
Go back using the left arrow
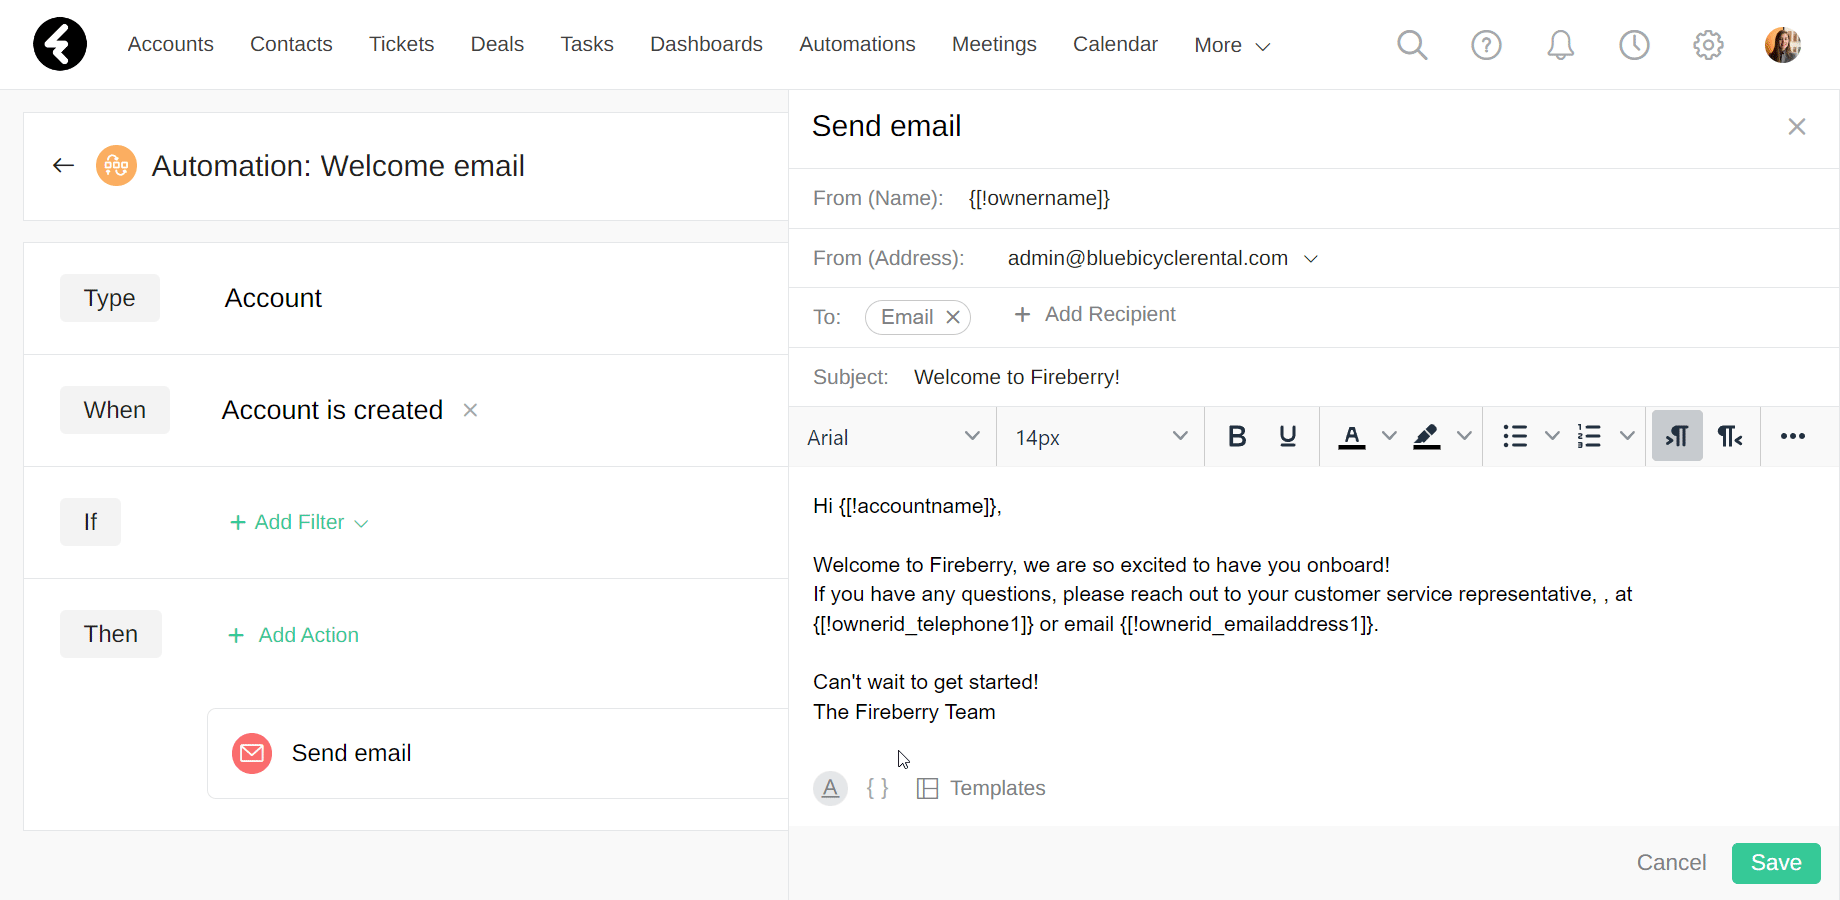point(63,166)
